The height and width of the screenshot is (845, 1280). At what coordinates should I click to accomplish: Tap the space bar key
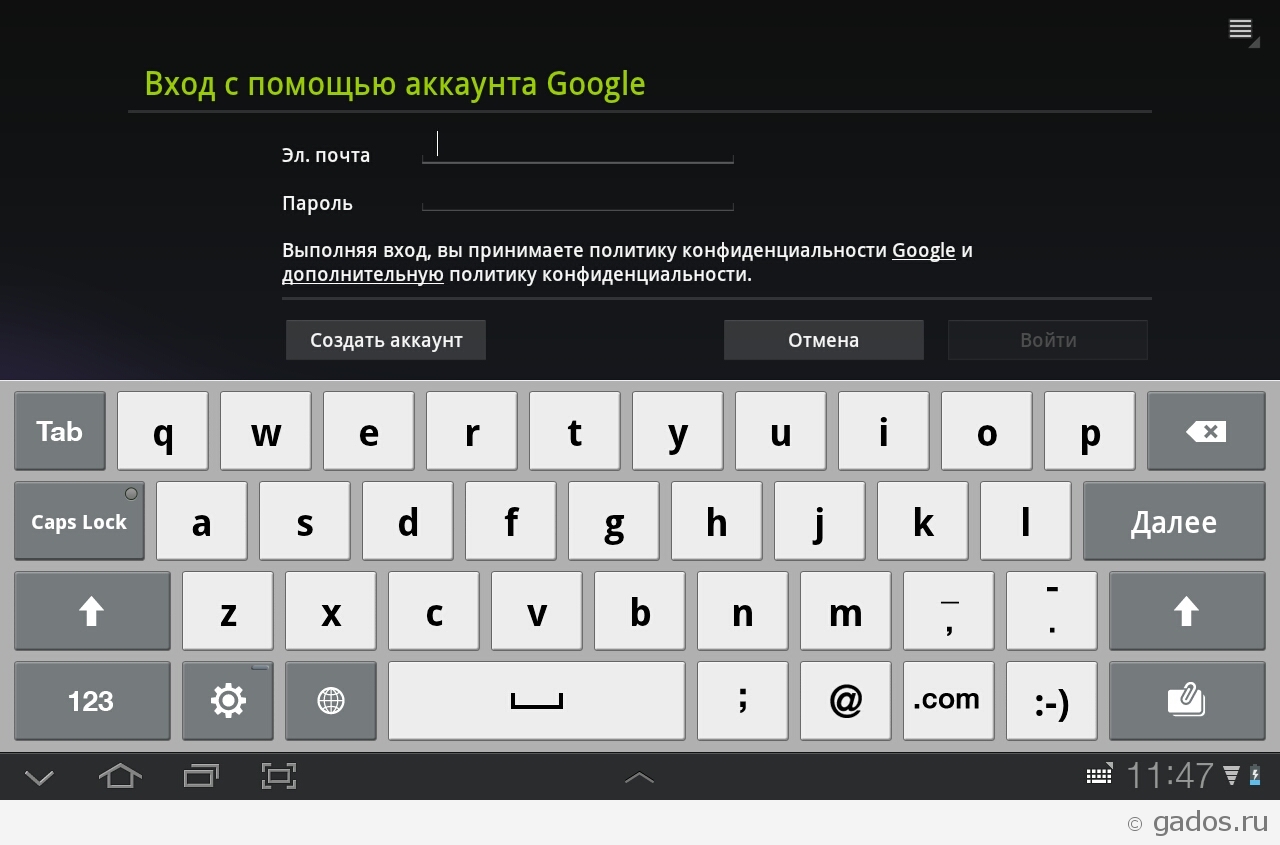pyautogui.click(x=537, y=701)
